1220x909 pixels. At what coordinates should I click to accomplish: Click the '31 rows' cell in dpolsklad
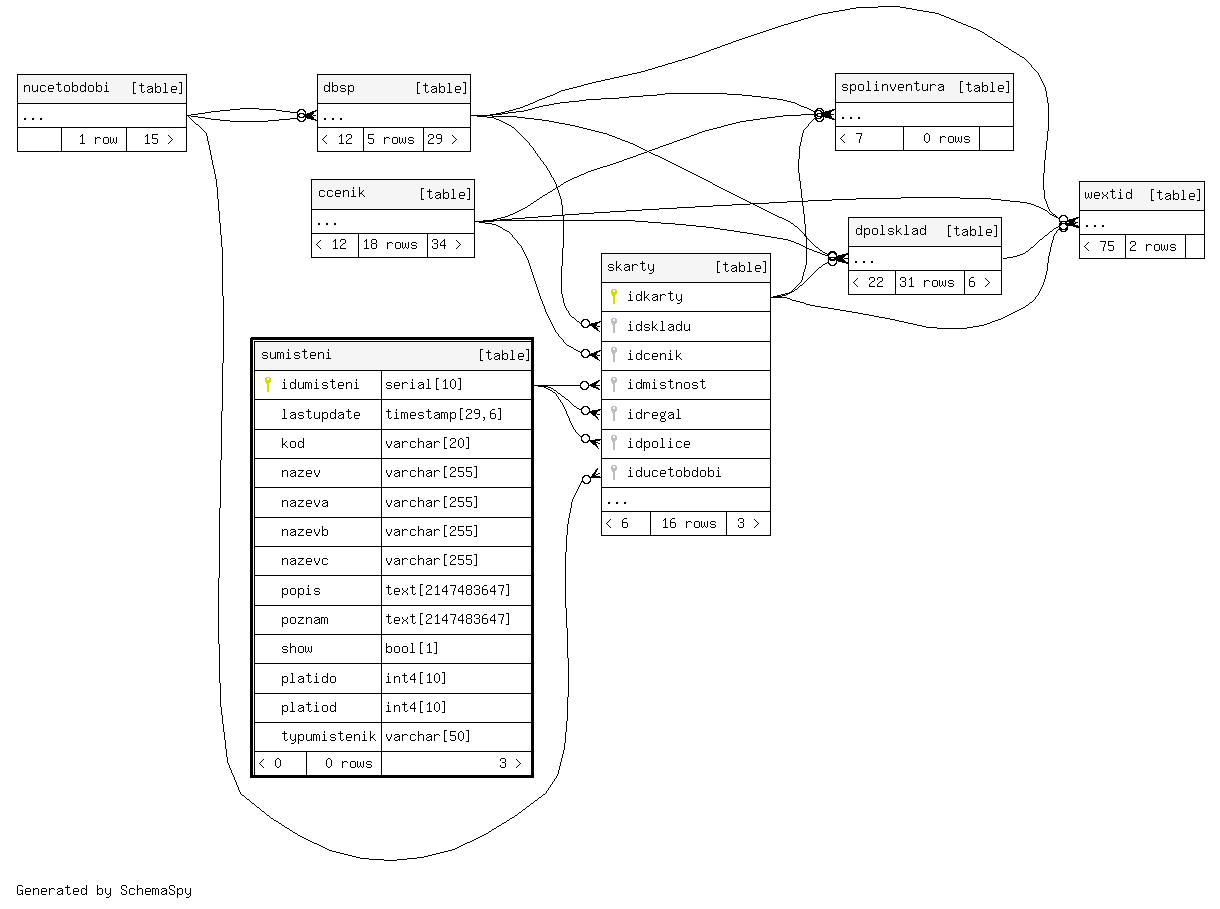pyautogui.click(x=928, y=283)
